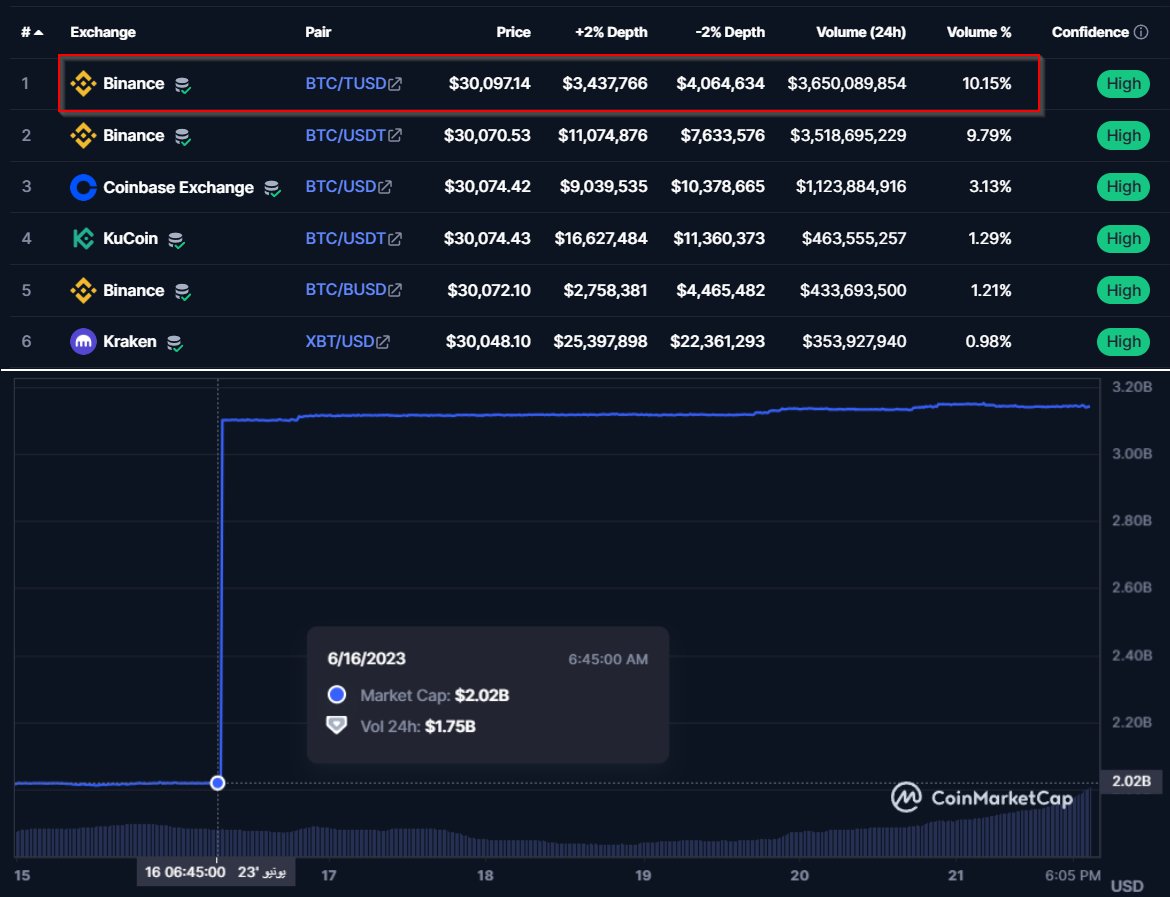Click the 2.02B price axis label
The height and width of the screenshot is (897, 1170).
(x=1131, y=781)
